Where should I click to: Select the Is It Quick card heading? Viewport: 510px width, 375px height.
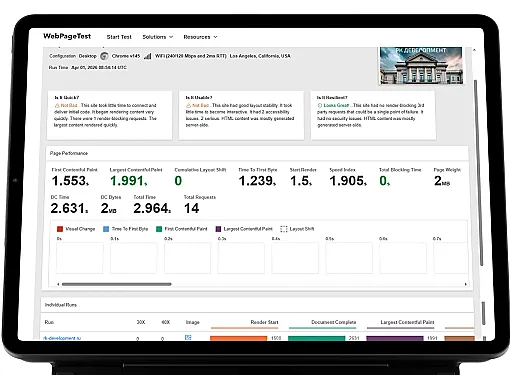coord(67,97)
